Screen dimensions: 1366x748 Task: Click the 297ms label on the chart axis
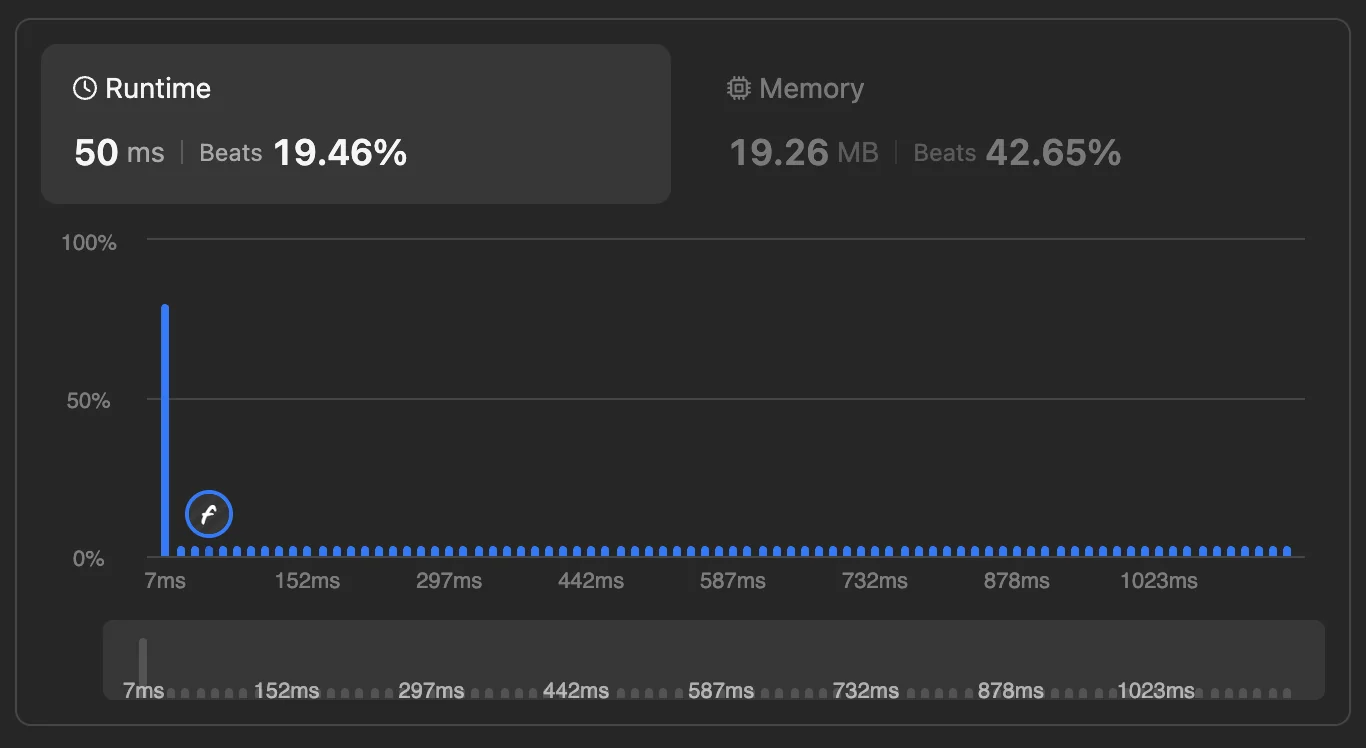[x=449, y=581]
